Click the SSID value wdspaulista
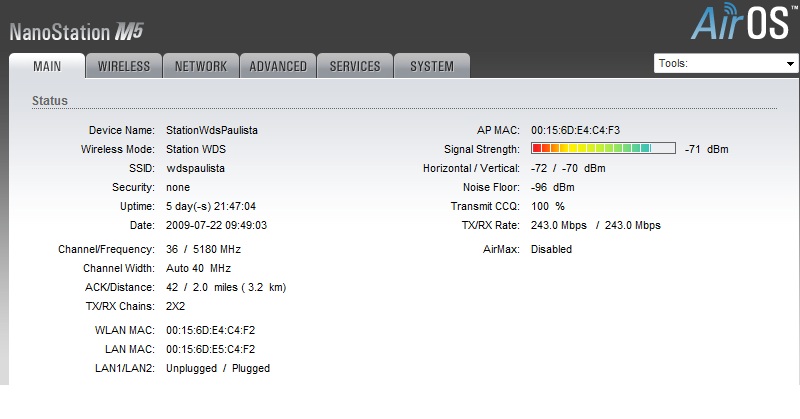This screenshot has height=419, width=800. 196,168
